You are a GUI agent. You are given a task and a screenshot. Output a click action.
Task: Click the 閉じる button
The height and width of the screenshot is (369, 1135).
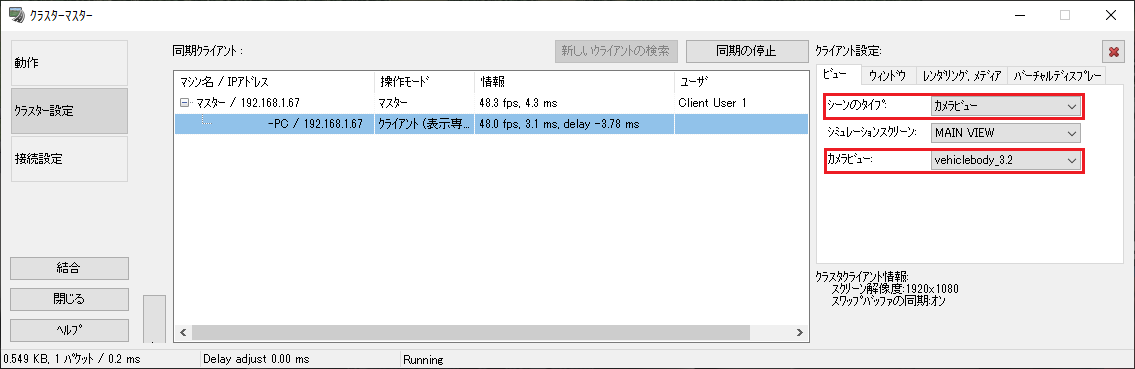[69, 299]
